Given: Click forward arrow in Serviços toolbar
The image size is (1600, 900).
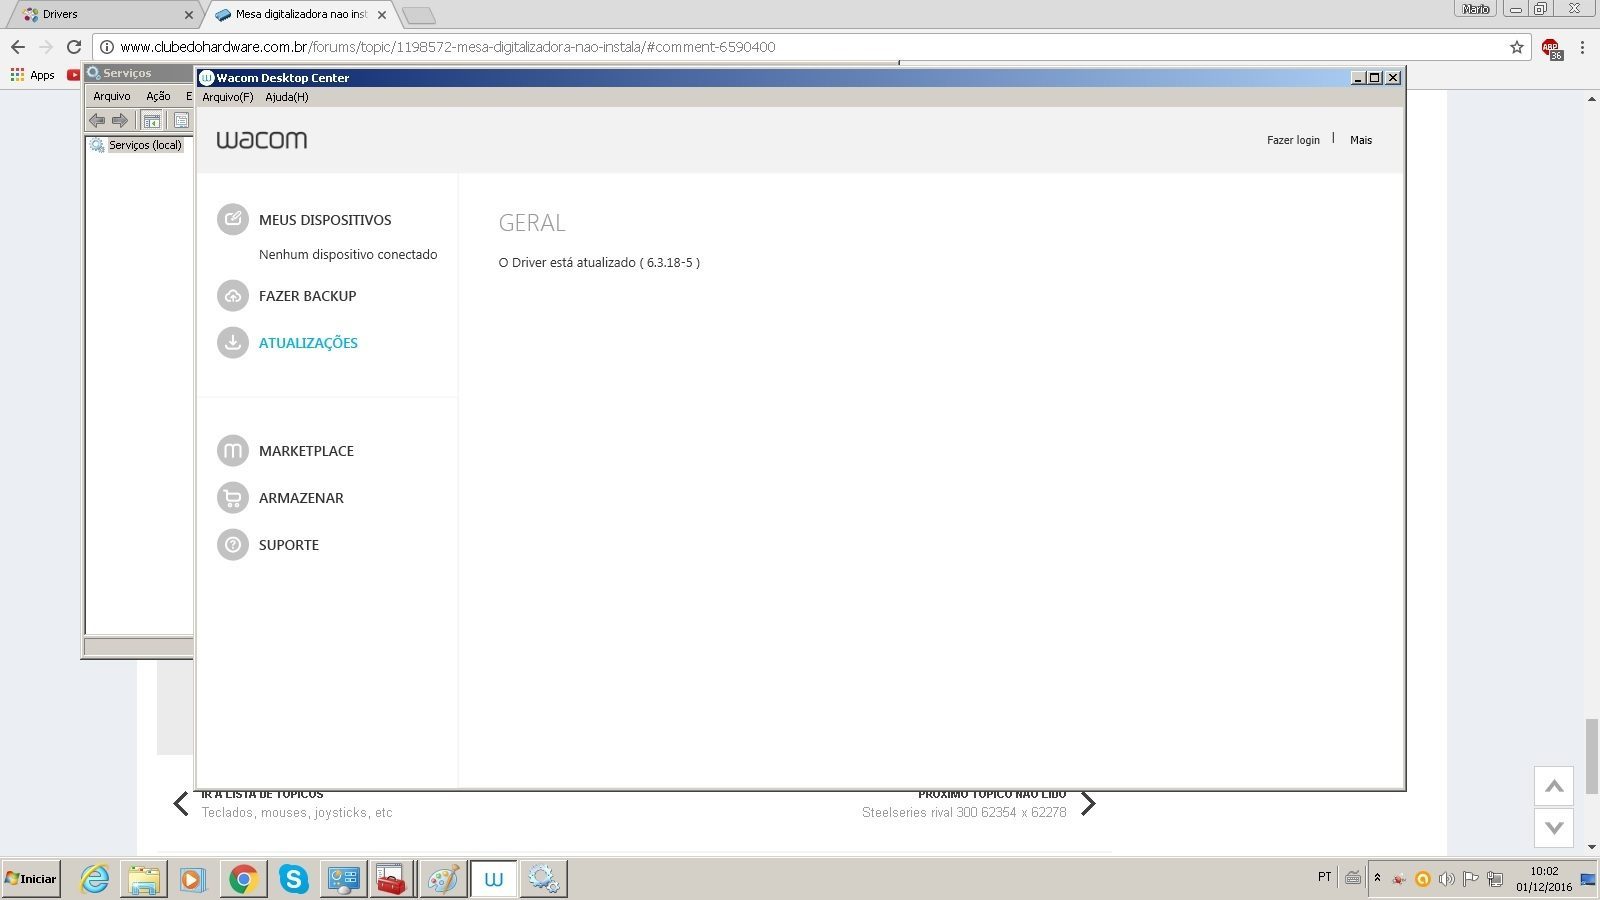Looking at the screenshot, I should tap(120, 120).
